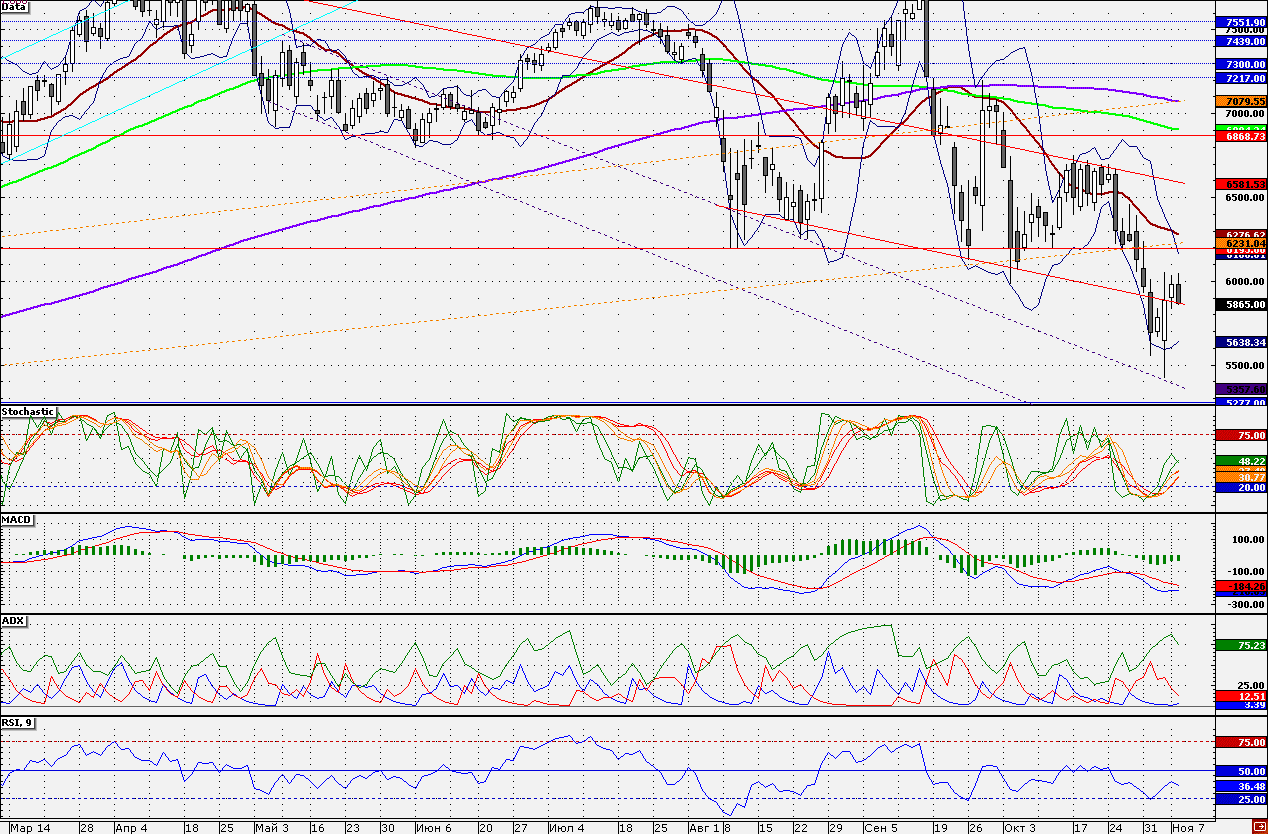Viewport: 1268px width, 834px height.
Task: Click the 36.48 RSI value label
Action: click(1240, 787)
